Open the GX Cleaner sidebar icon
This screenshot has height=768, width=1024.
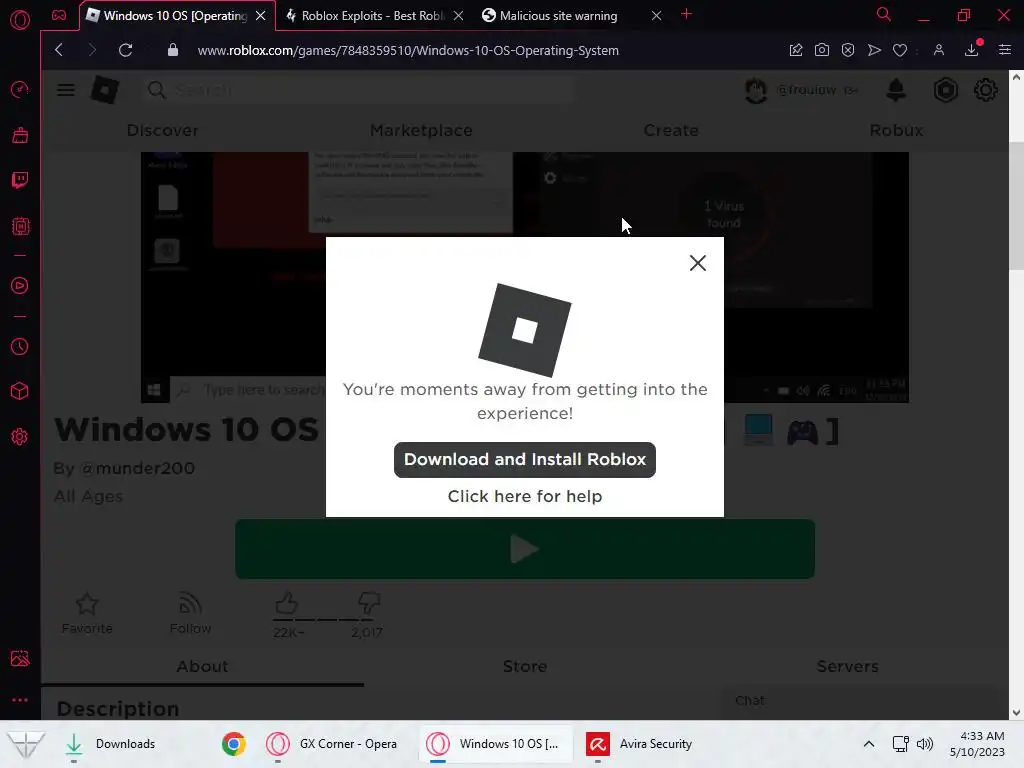[x=20, y=135]
